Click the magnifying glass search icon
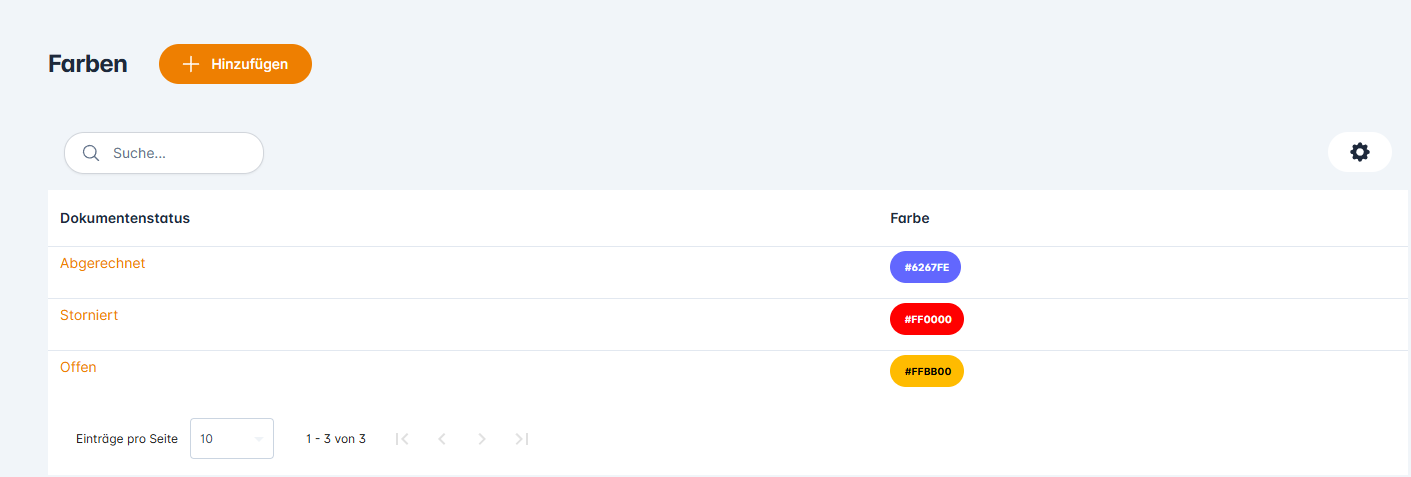The width and height of the screenshot is (1411, 477). (91, 153)
